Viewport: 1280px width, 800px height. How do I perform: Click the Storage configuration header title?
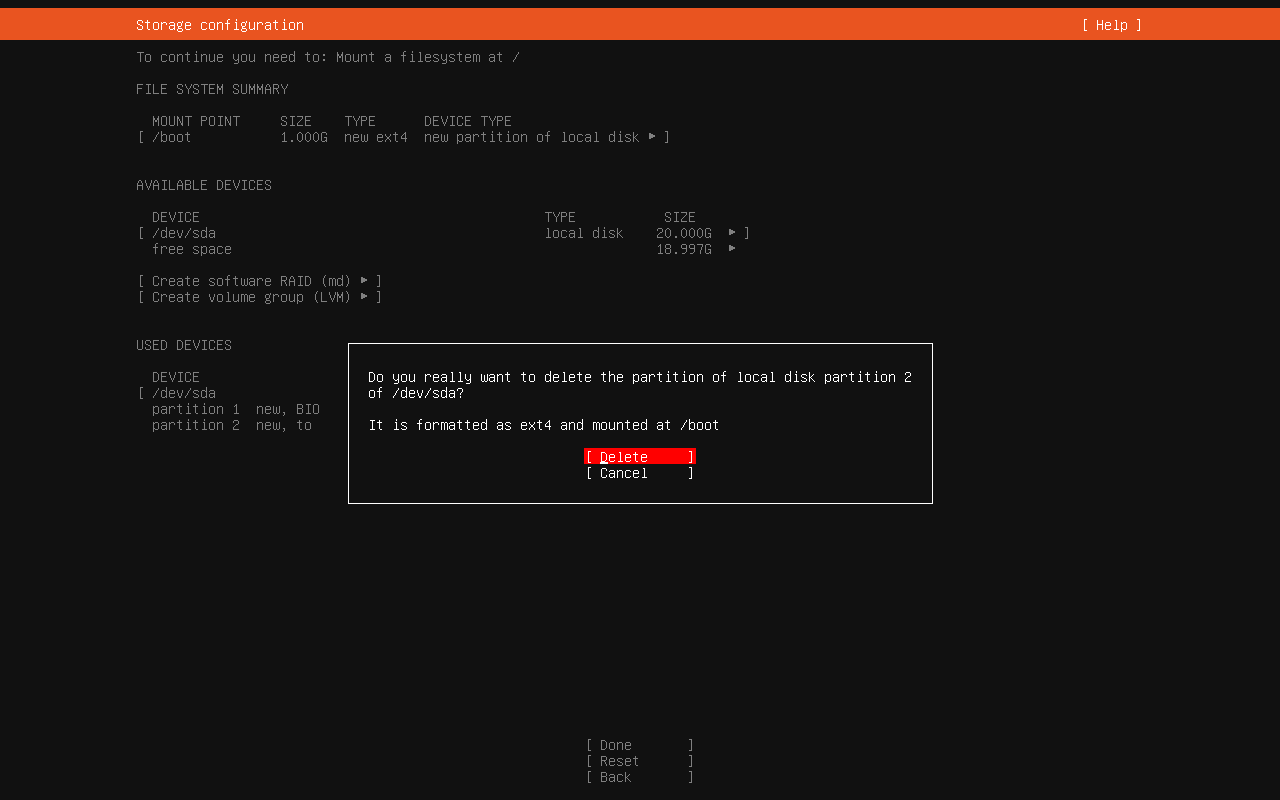(220, 25)
